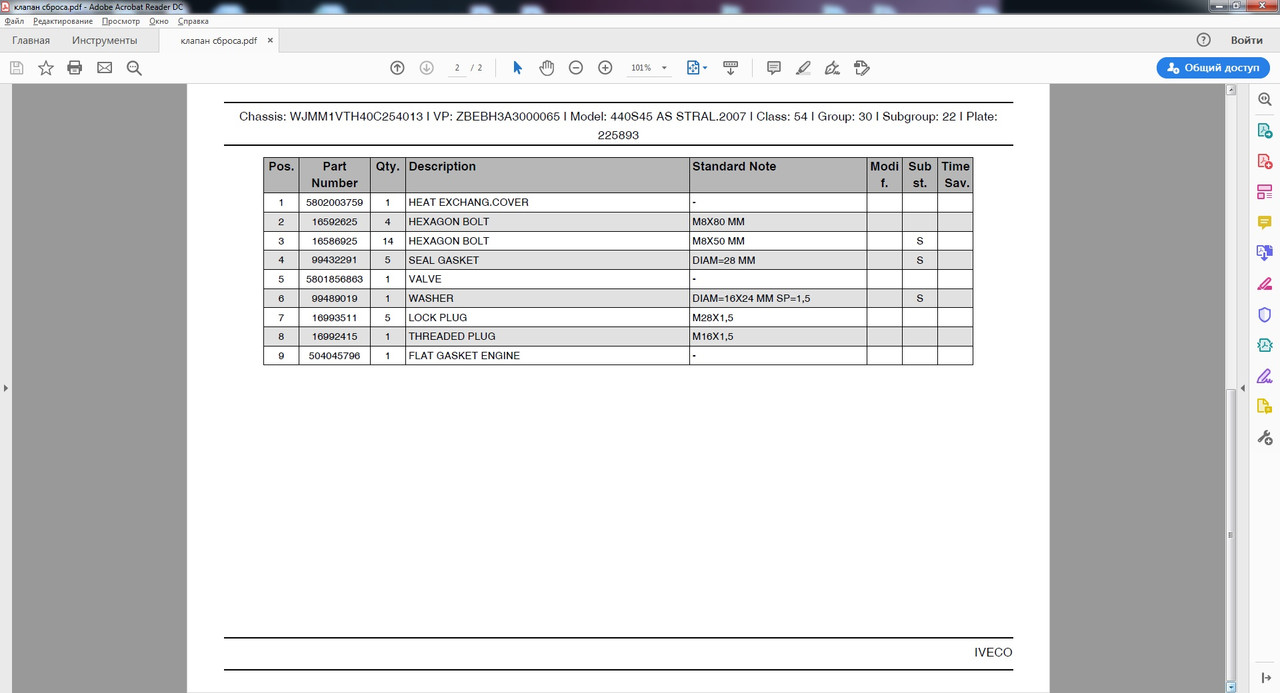
Task: Click the Общий доступ share button
Action: tap(1212, 68)
